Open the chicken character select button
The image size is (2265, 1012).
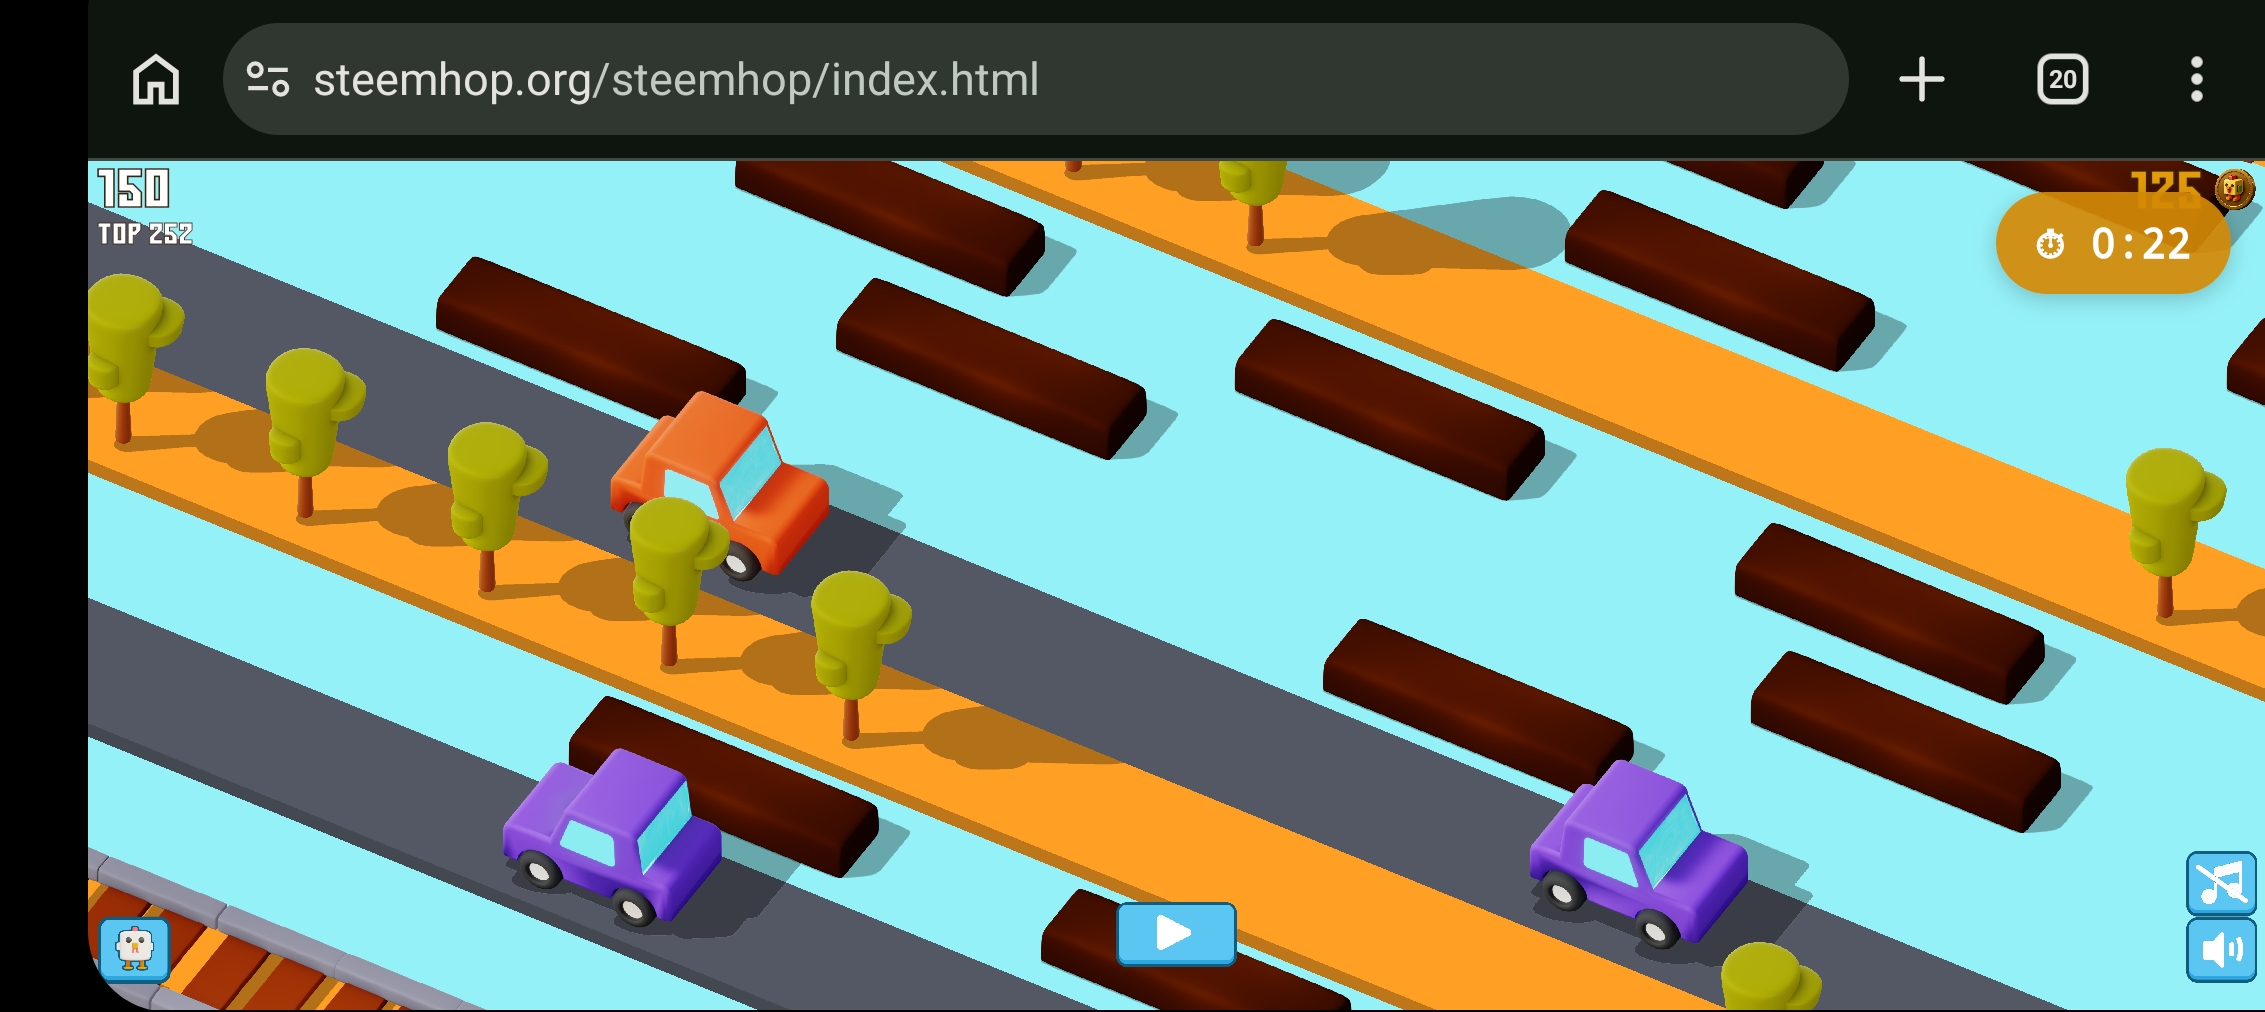(x=134, y=948)
